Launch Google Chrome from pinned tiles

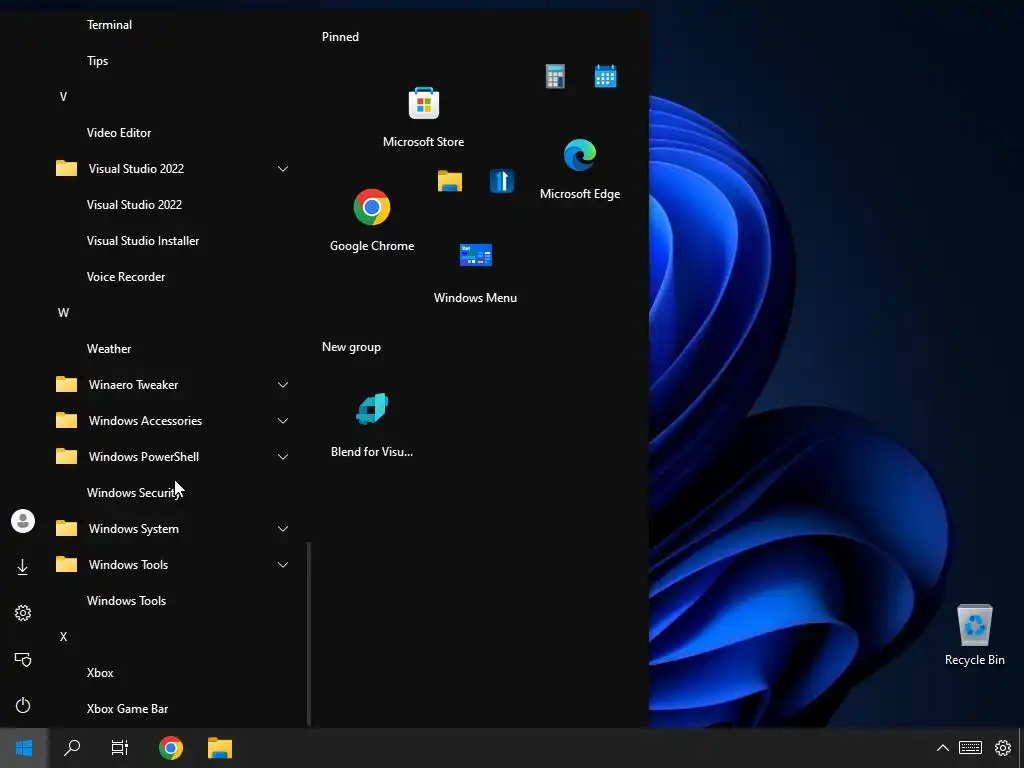click(x=372, y=221)
